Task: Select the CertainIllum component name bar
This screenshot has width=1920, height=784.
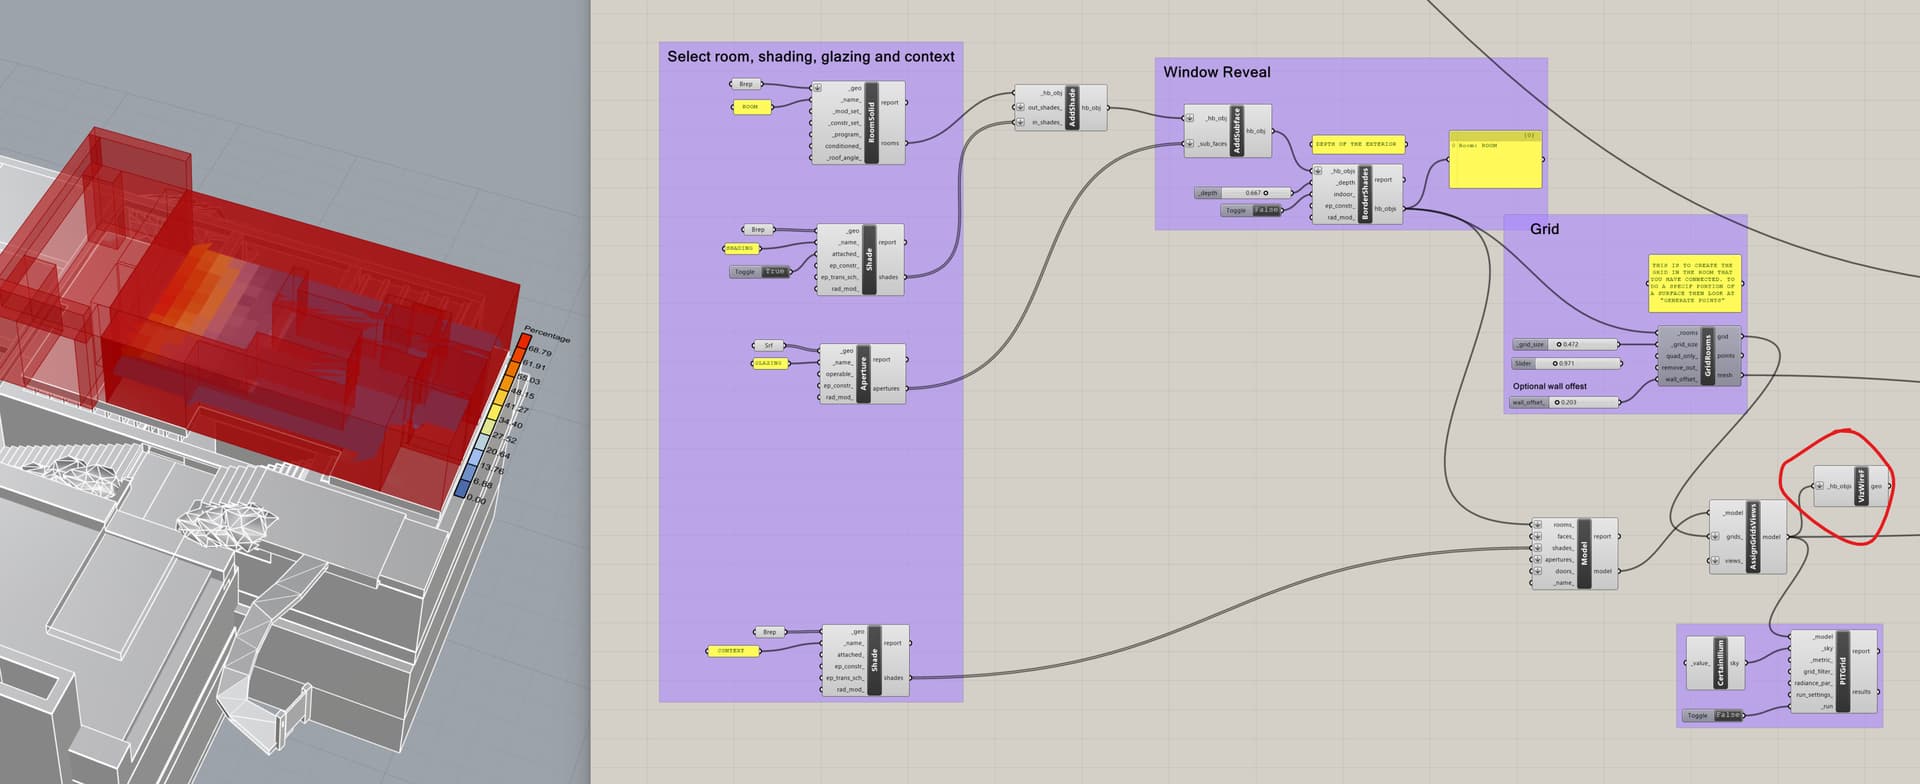Action: 1721,663
